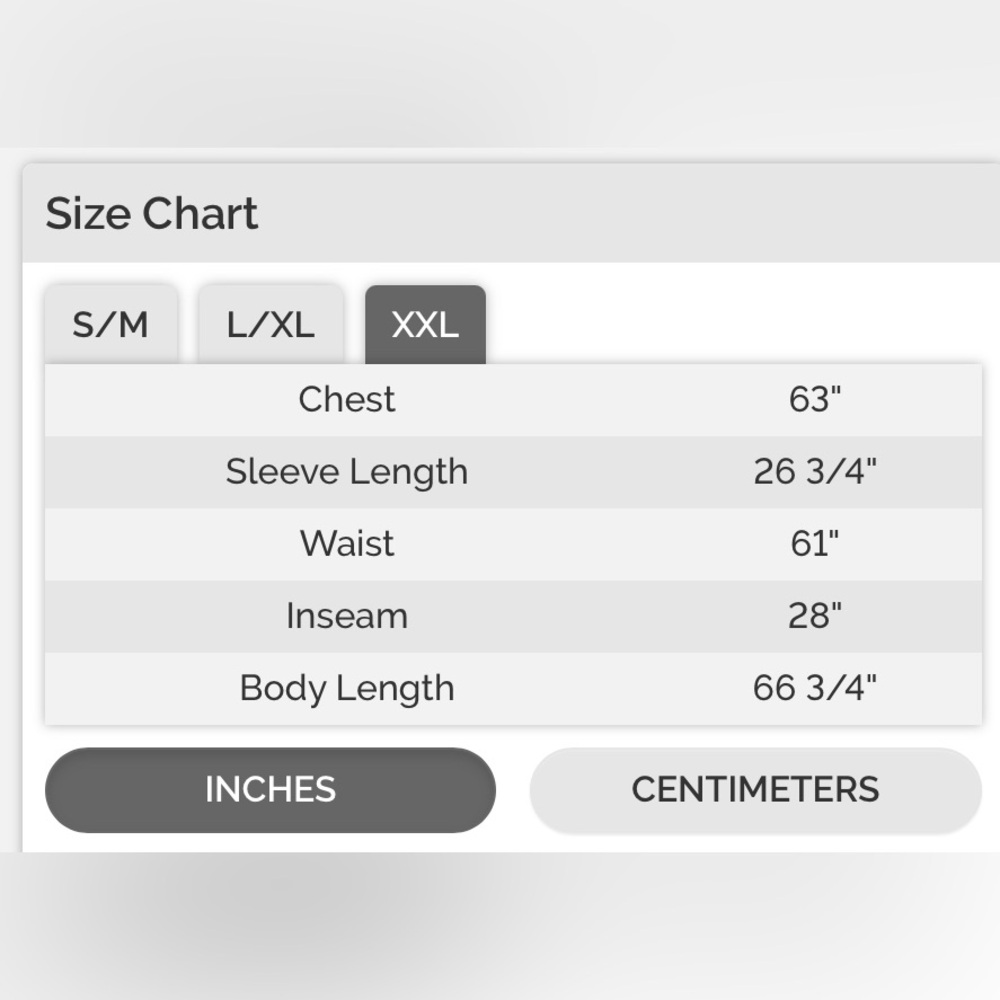
Task: Open the XXL size tab
Action: point(425,325)
